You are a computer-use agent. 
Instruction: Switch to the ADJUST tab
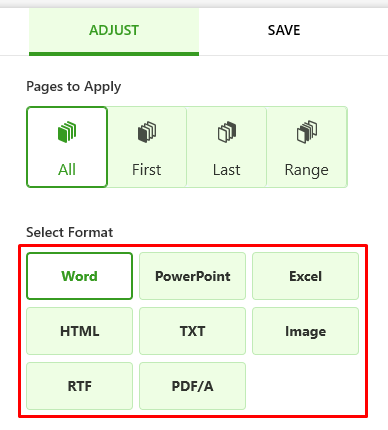point(114,32)
